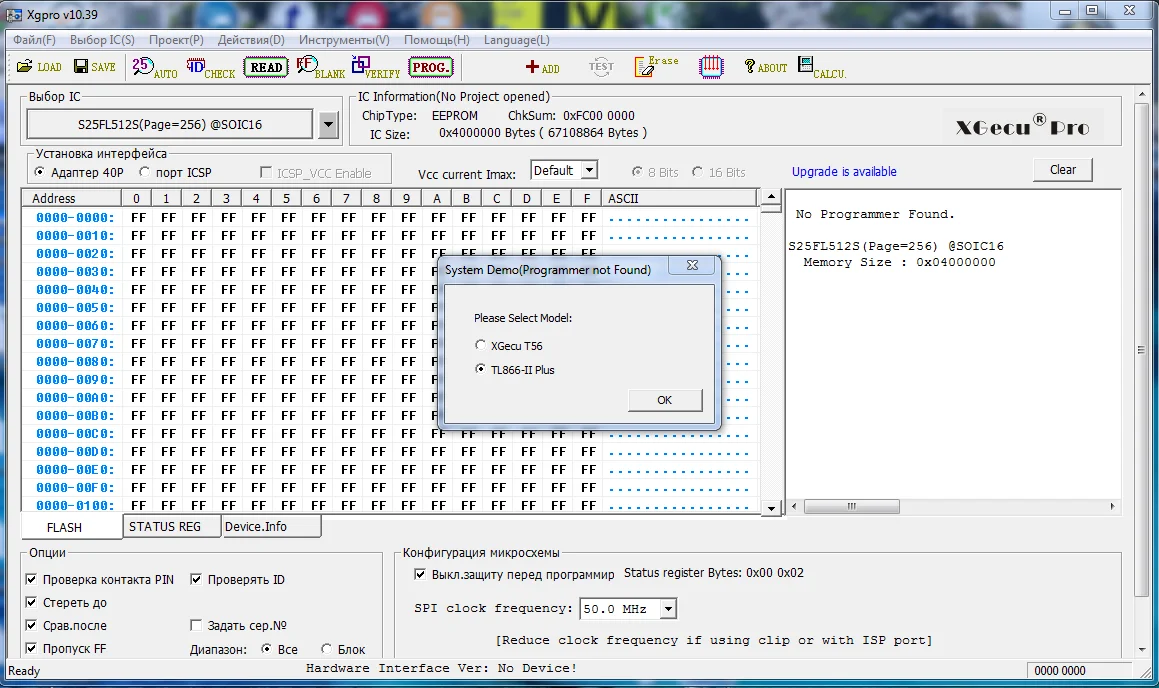Open the Выбор IC(S) menu
This screenshot has width=1159, height=688.
(x=102, y=40)
